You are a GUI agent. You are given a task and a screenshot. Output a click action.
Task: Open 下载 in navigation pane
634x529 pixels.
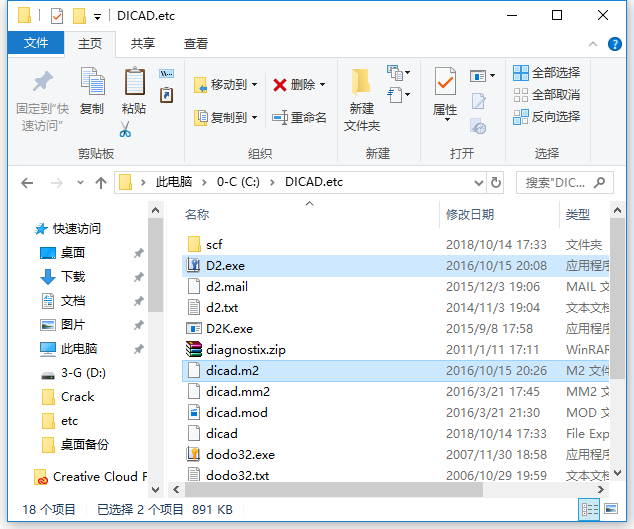point(73,277)
